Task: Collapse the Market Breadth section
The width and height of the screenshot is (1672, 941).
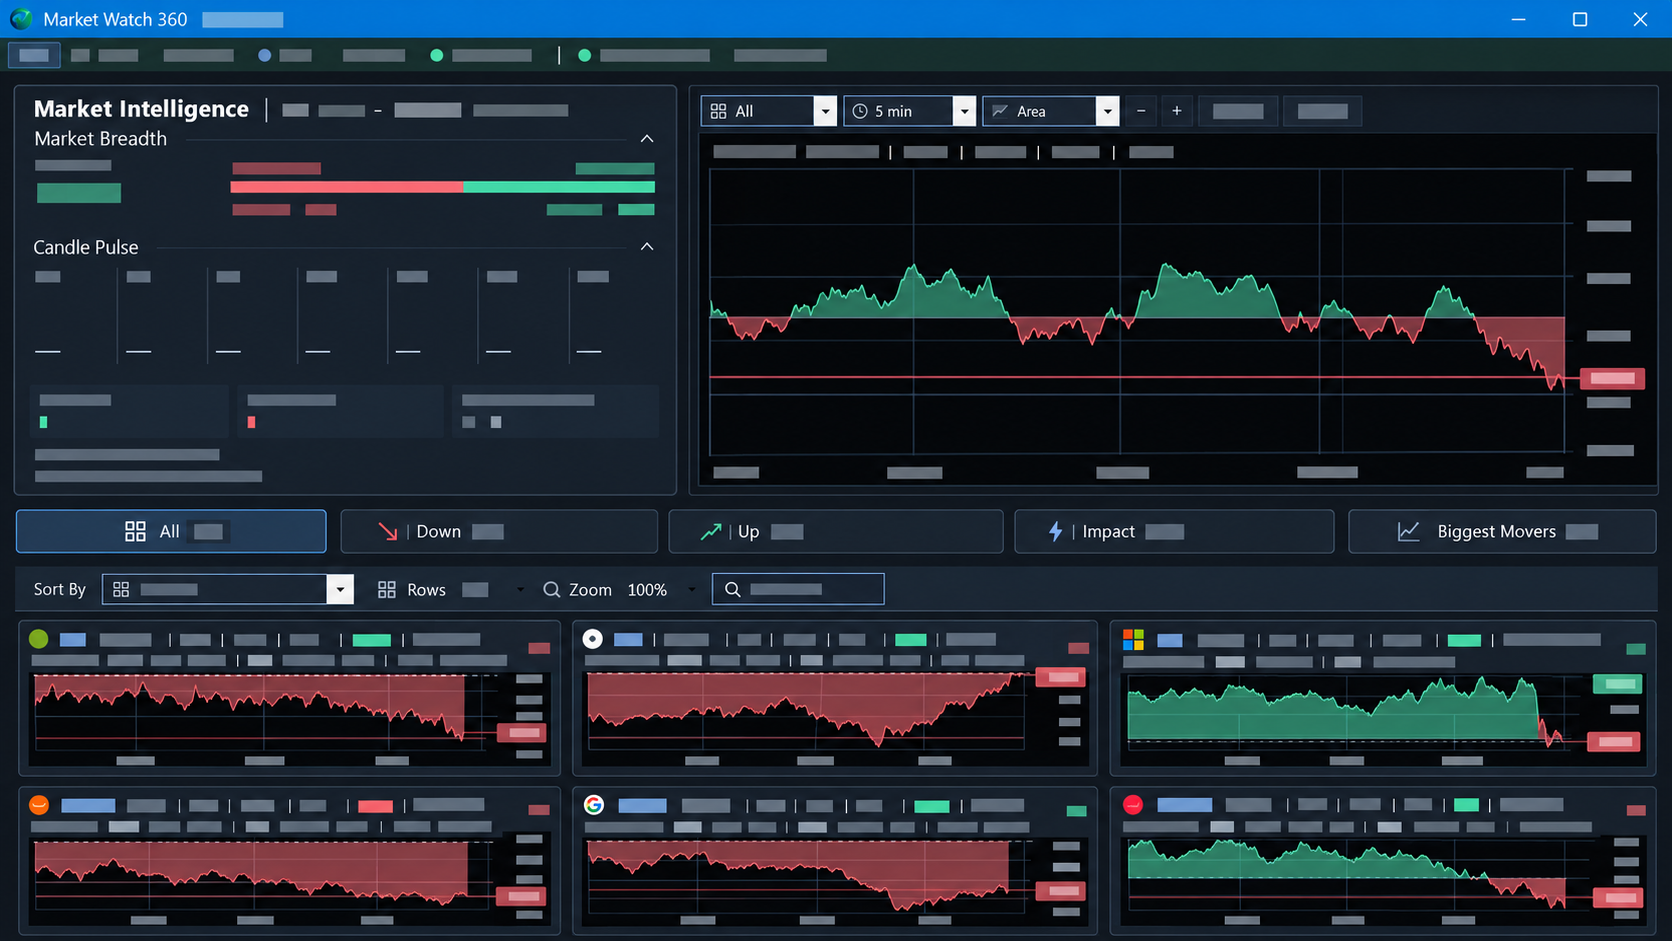Action: tap(647, 139)
